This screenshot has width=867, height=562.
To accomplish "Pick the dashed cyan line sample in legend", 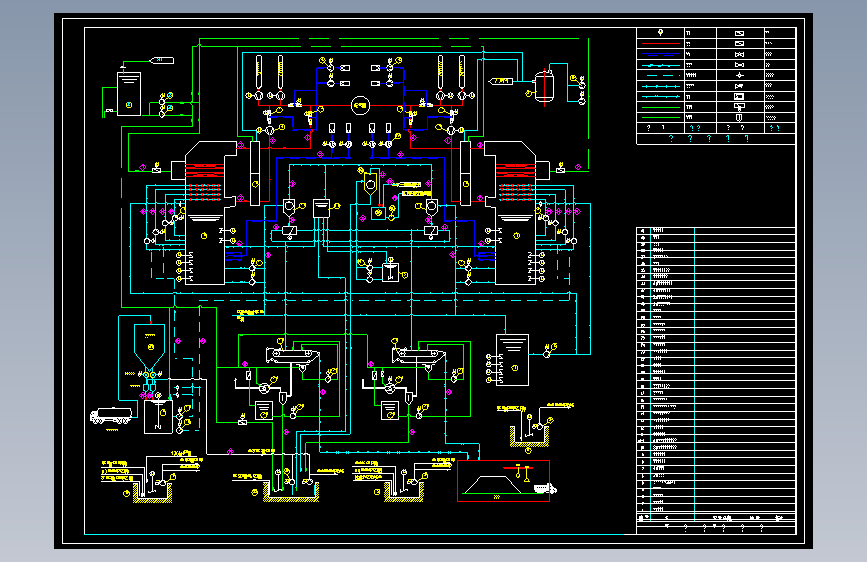I will (x=661, y=75).
